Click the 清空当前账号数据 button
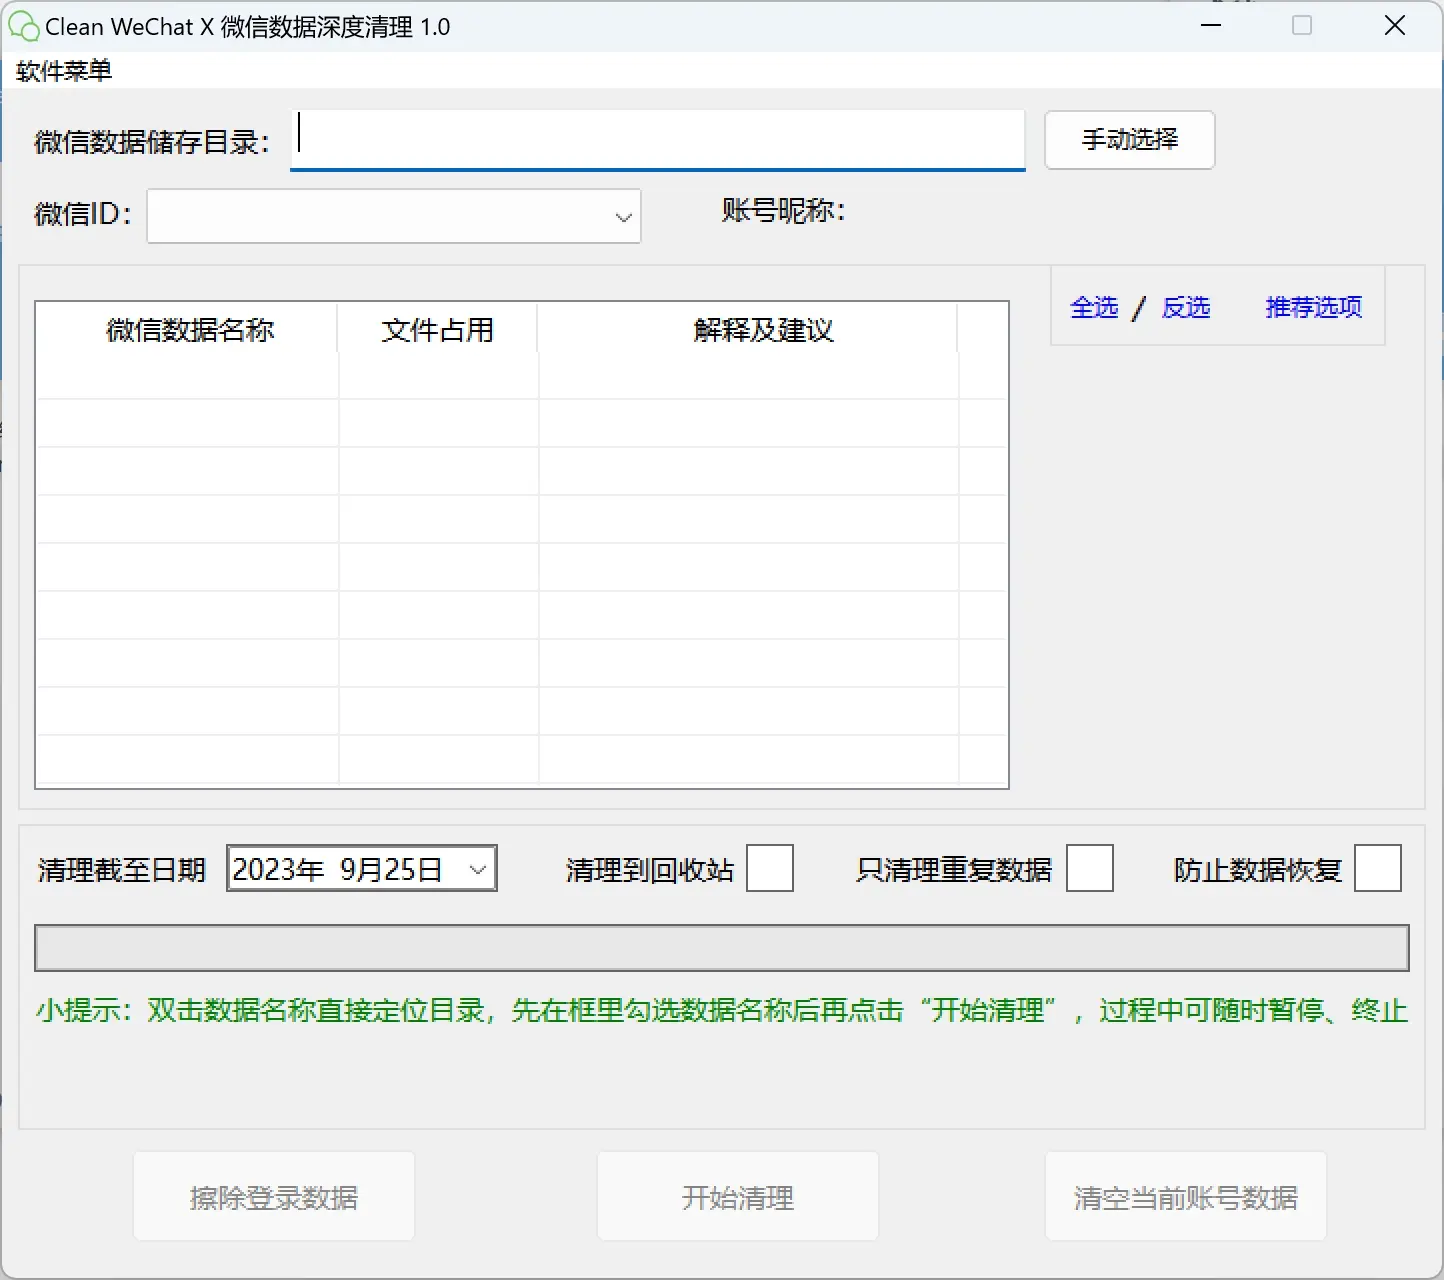The width and height of the screenshot is (1444, 1280). click(1186, 1197)
